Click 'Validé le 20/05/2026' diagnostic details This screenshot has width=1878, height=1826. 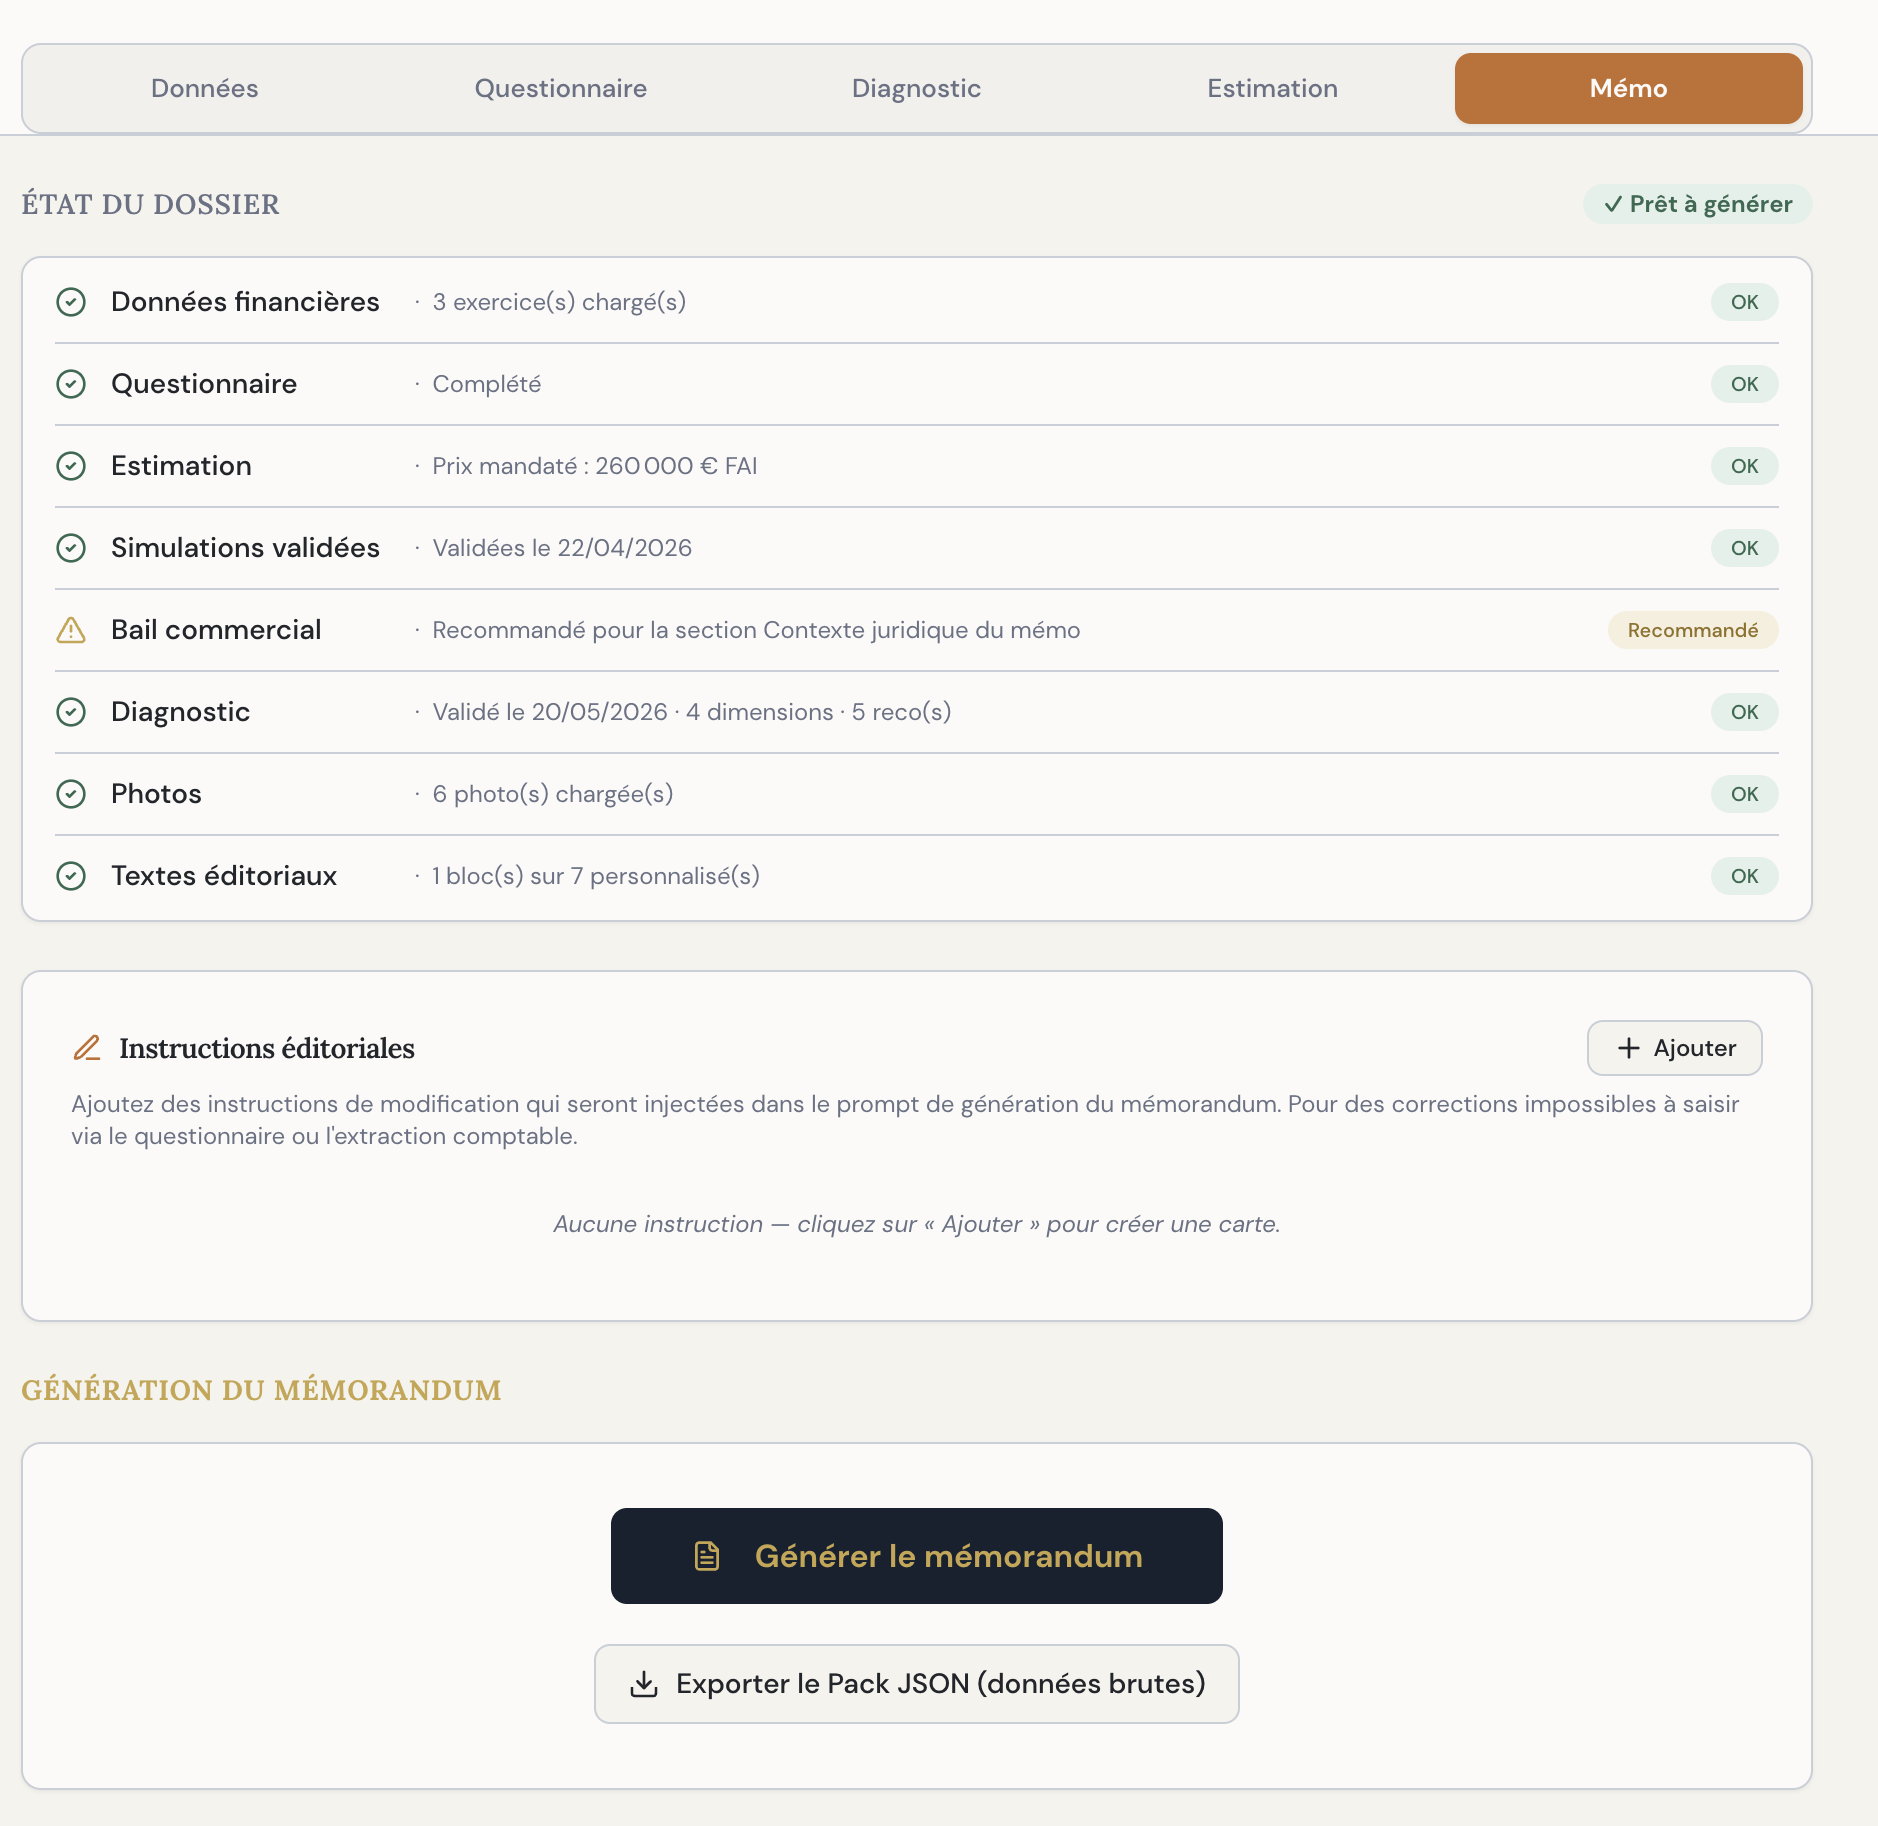point(692,712)
